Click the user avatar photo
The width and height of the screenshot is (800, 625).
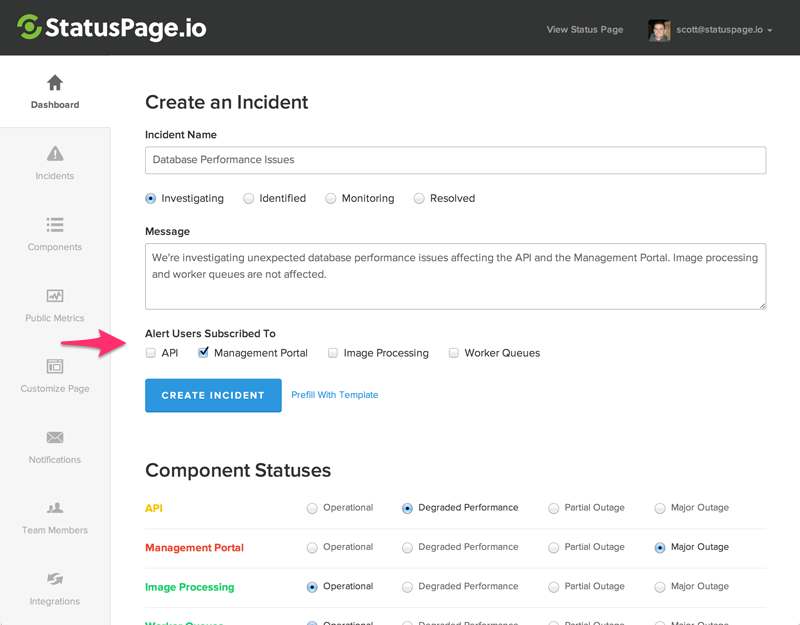point(659,30)
